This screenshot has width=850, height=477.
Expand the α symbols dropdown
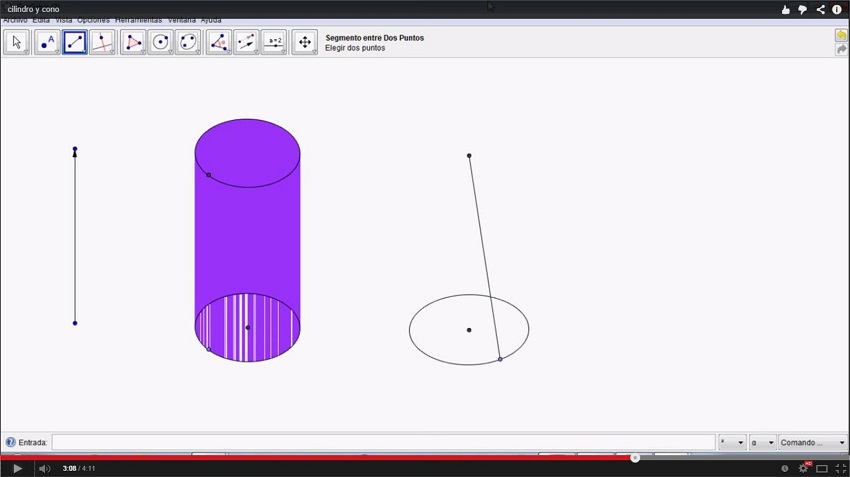point(763,442)
